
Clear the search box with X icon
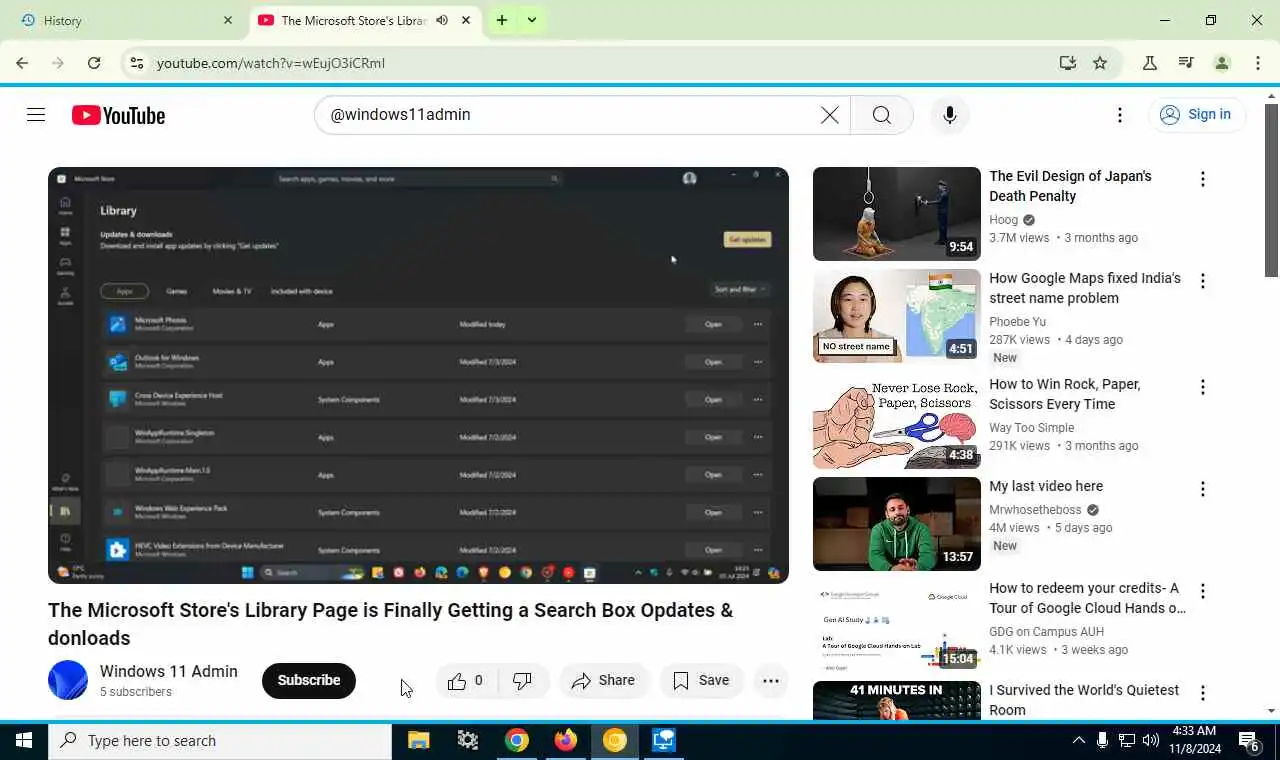pyautogui.click(x=830, y=115)
